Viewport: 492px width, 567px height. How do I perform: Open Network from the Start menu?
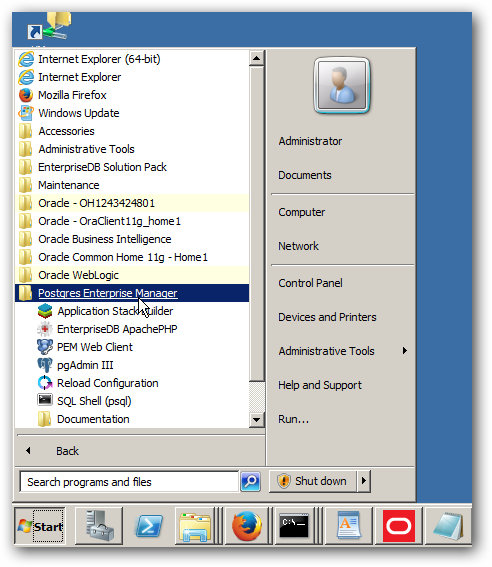(298, 246)
